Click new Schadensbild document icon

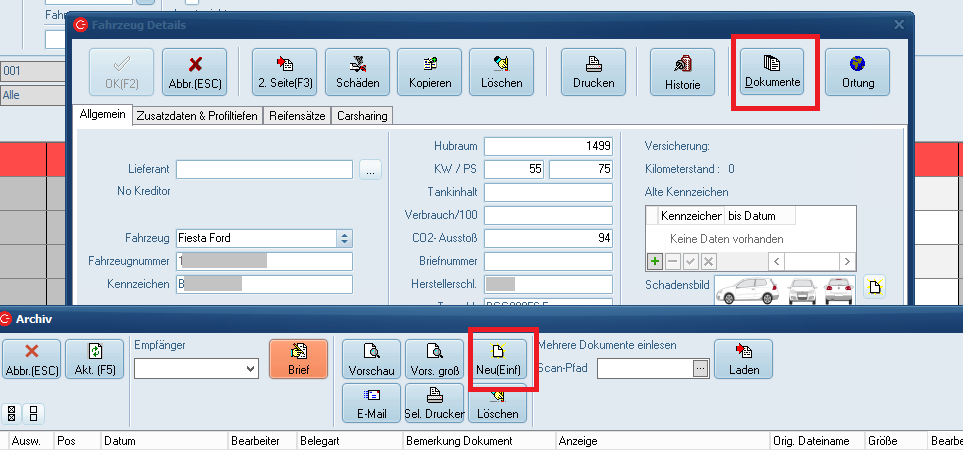(x=874, y=289)
